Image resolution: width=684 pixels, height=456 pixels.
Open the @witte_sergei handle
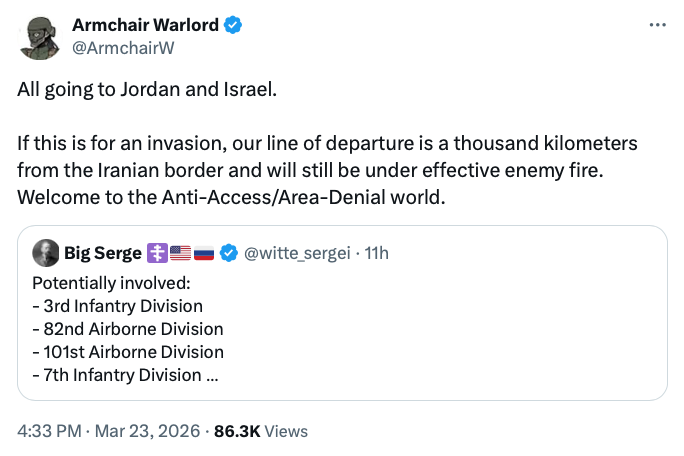[x=295, y=254]
